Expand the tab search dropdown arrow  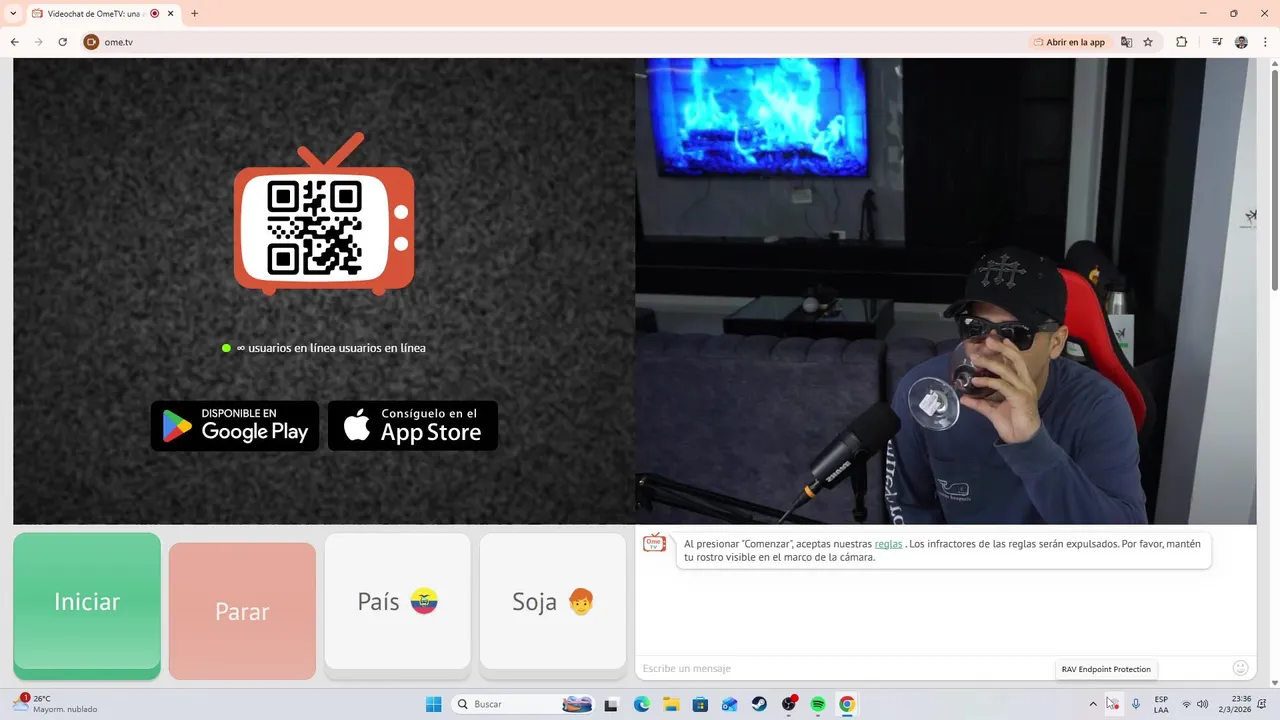(13, 14)
